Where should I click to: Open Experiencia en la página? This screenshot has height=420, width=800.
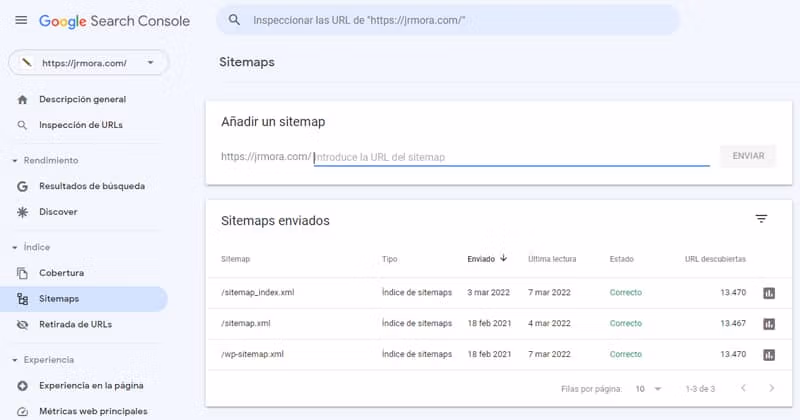coord(91,386)
